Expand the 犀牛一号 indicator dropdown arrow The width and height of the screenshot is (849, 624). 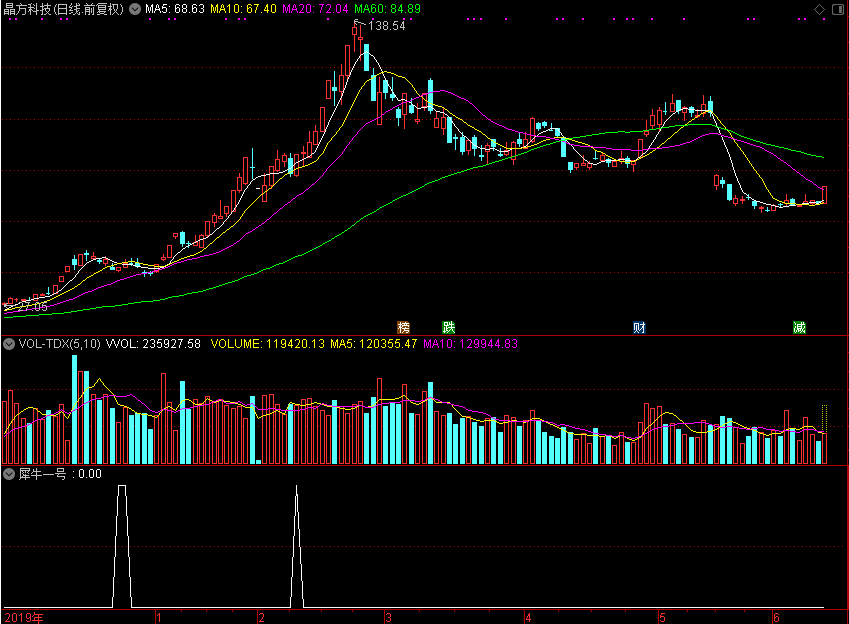(9, 474)
